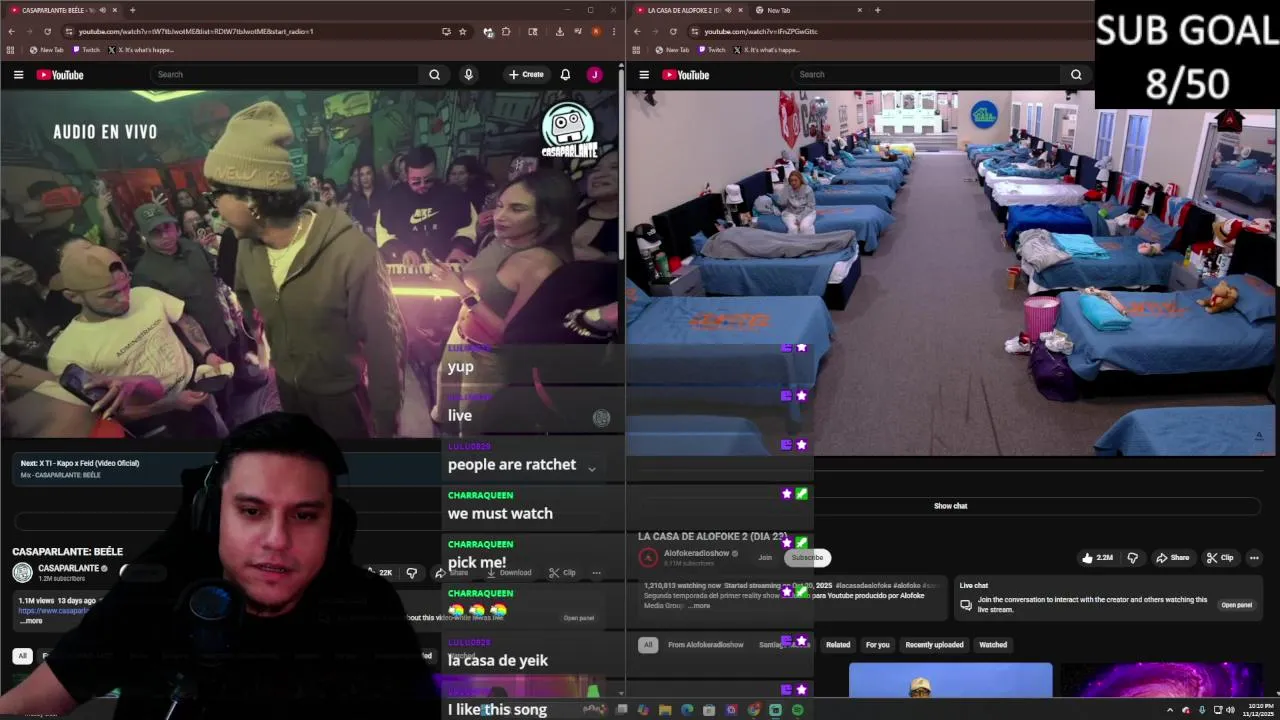This screenshot has height=720, width=1280.
Task: View site information icon in right address bar
Action: 695,31
